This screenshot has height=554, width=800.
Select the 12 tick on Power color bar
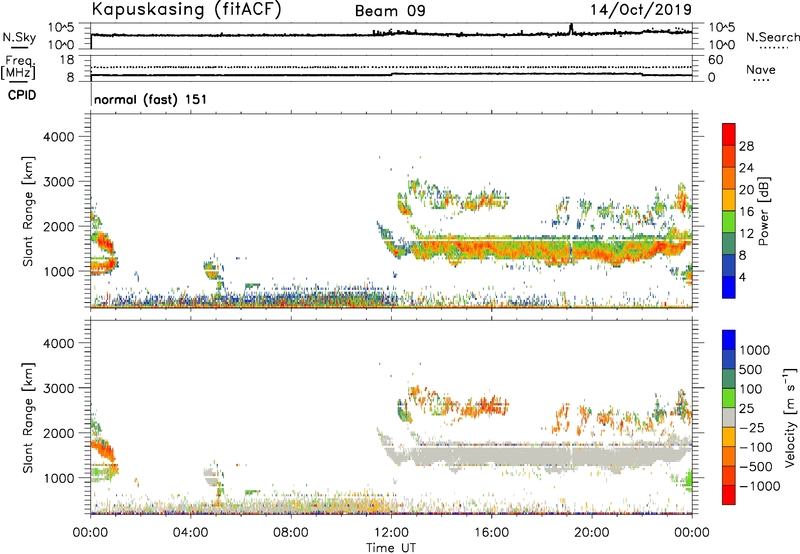coord(746,234)
